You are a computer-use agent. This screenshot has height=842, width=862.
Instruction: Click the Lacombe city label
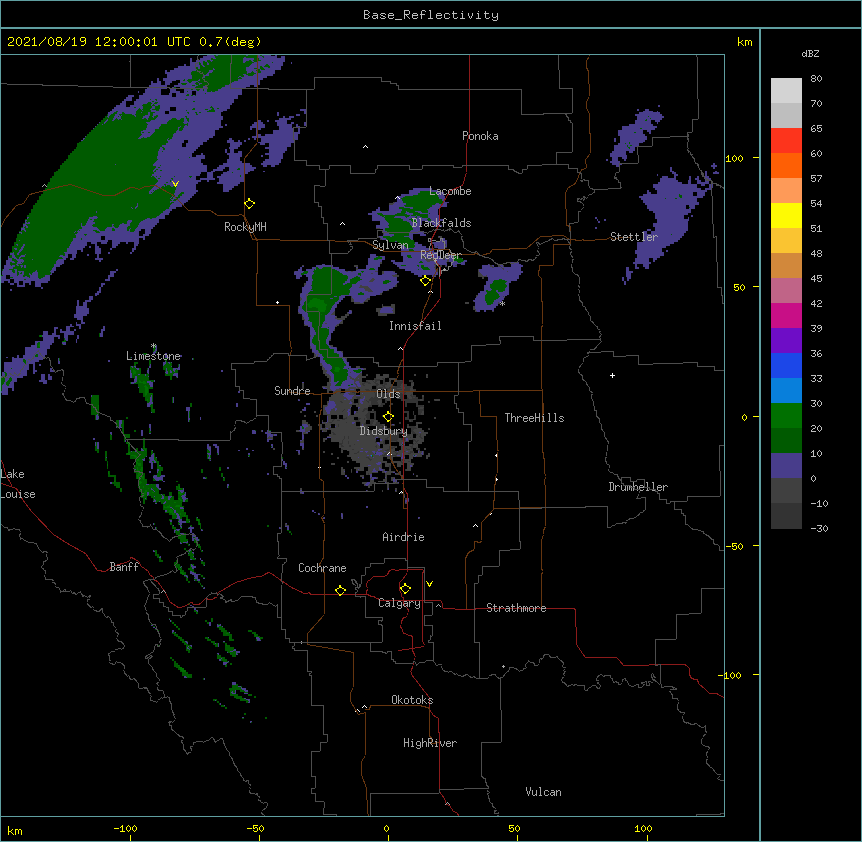click(x=450, y=191)
